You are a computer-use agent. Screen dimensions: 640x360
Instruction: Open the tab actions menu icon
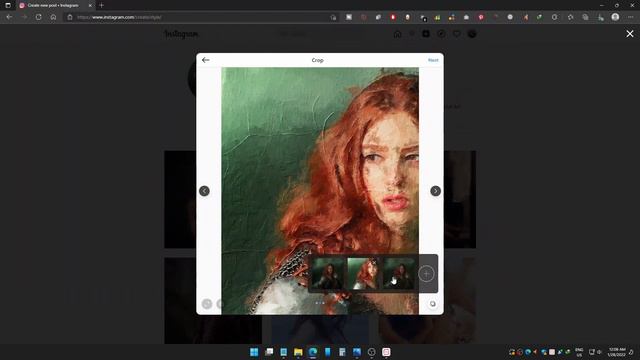[x=8, y=5]
